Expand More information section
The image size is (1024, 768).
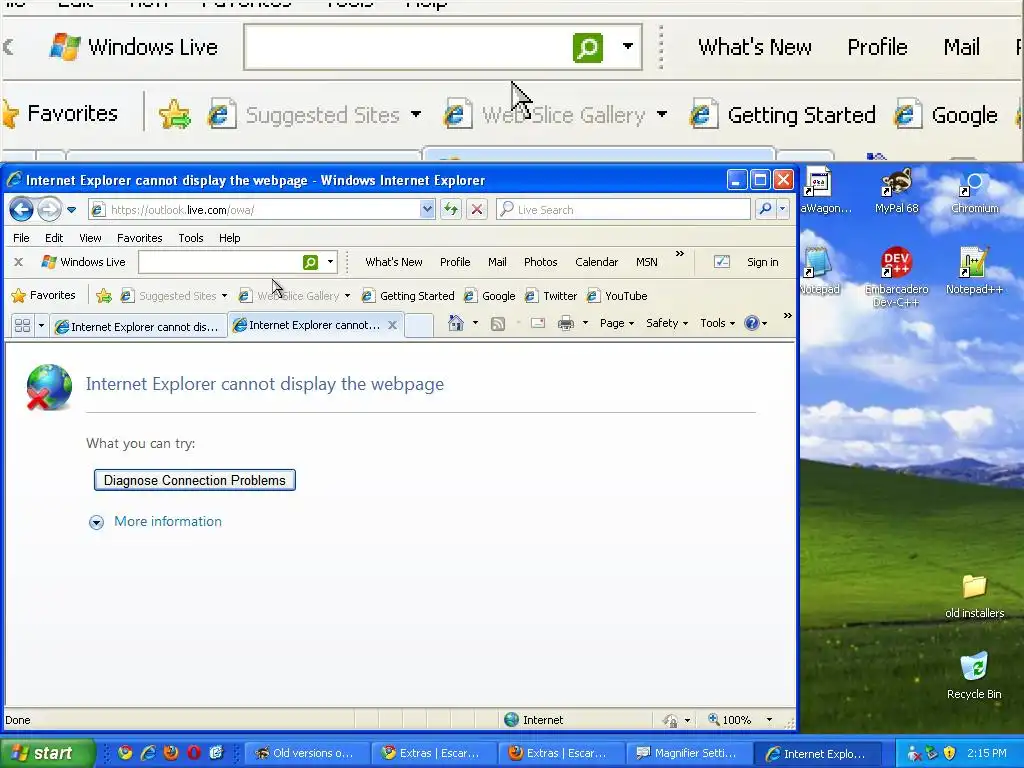click(x=155, y=521)
